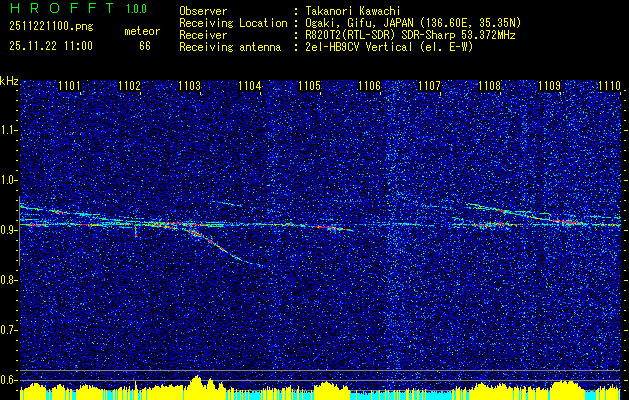Select the filename 2511221100.png
Viewport: 629px width, 400px height.
(x=51, y=26)
